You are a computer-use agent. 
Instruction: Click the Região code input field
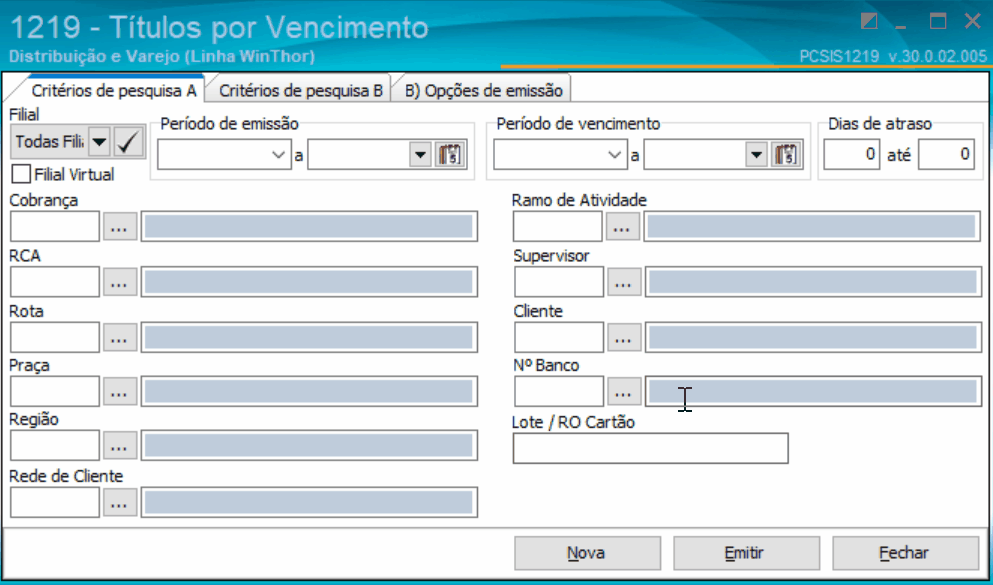pyautogui.click(x=55, y=446)
